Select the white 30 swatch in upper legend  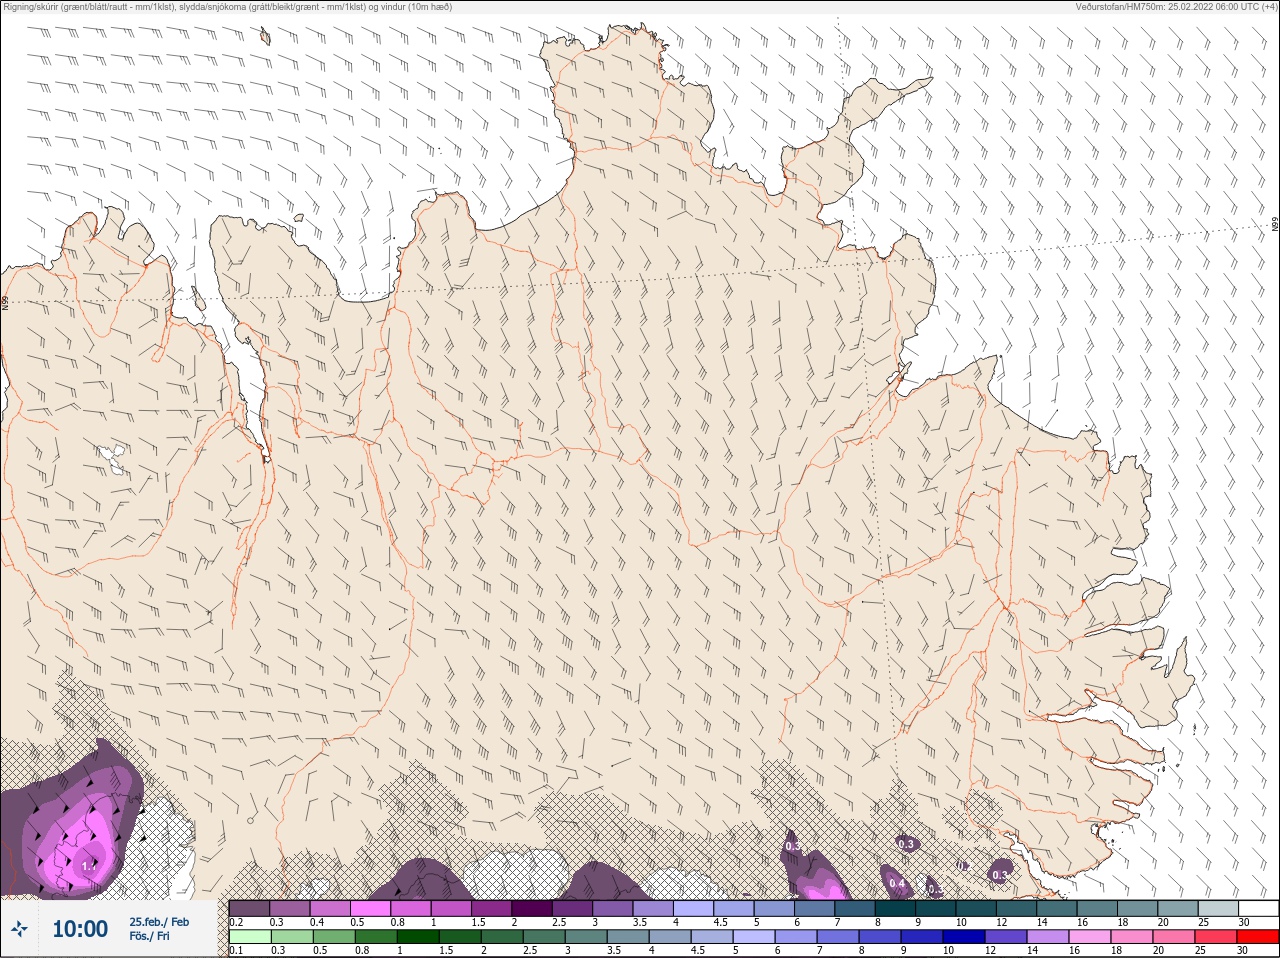tap(1258, 908)
